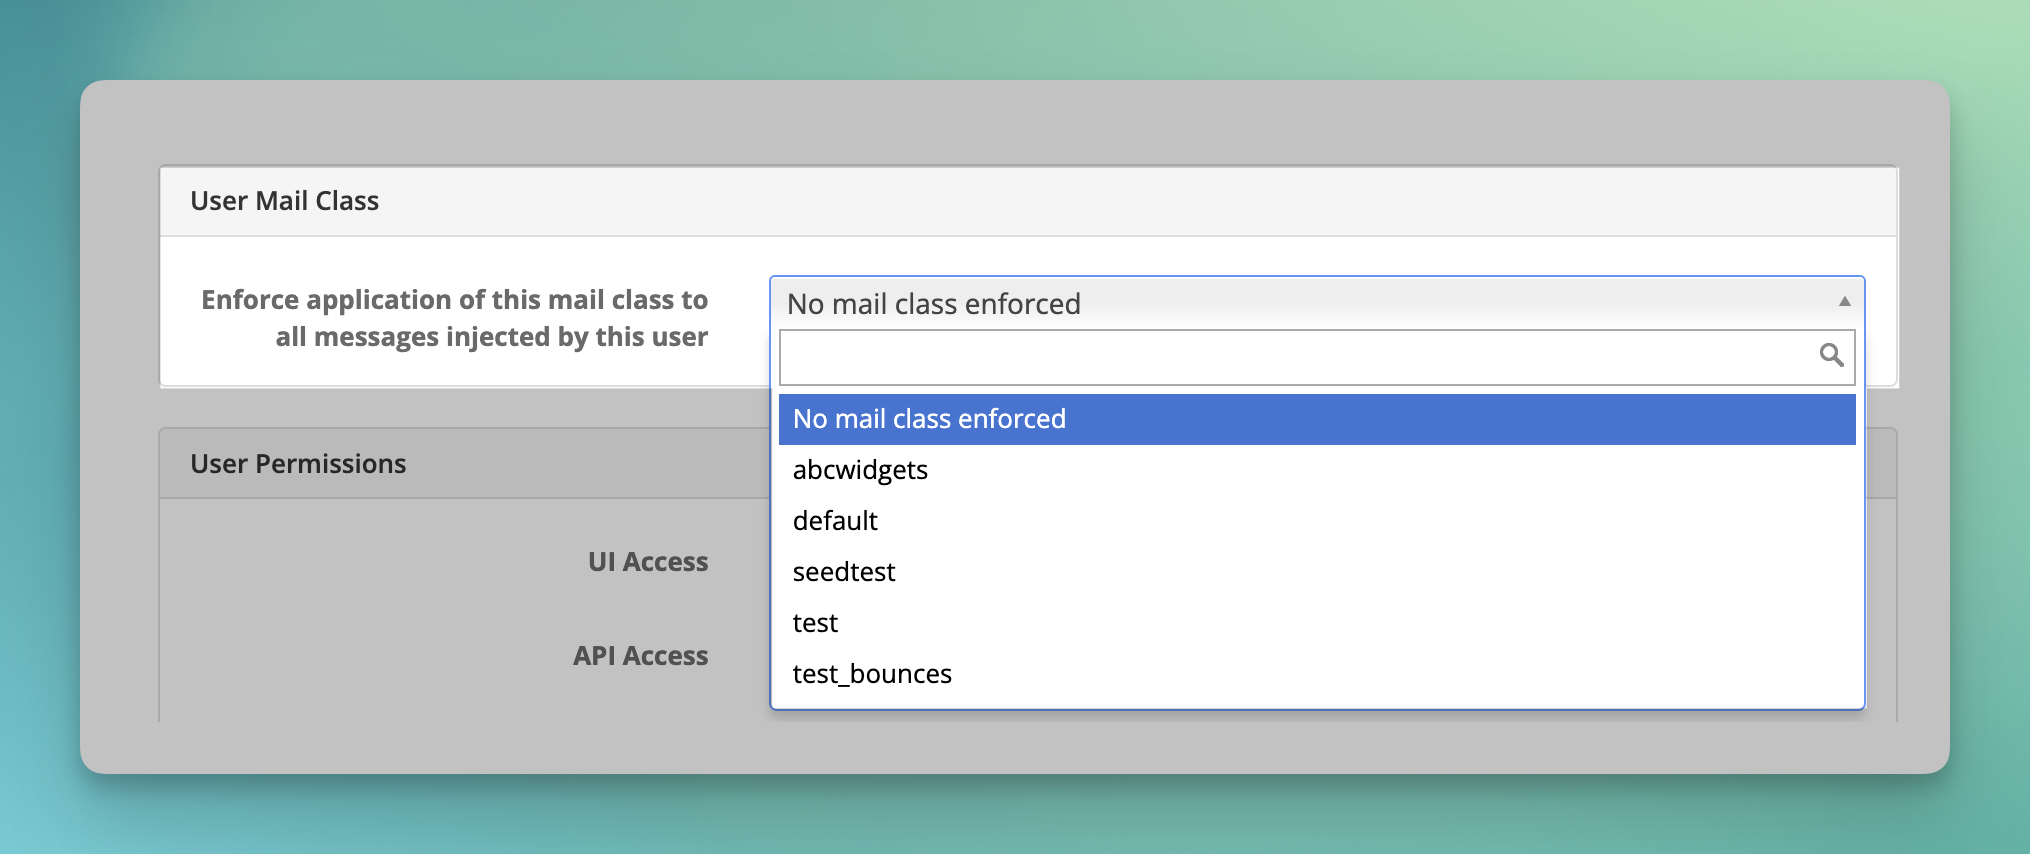Choose the "test" mail class option
The height and width of the screenshot is (854, 2030).
815,623
